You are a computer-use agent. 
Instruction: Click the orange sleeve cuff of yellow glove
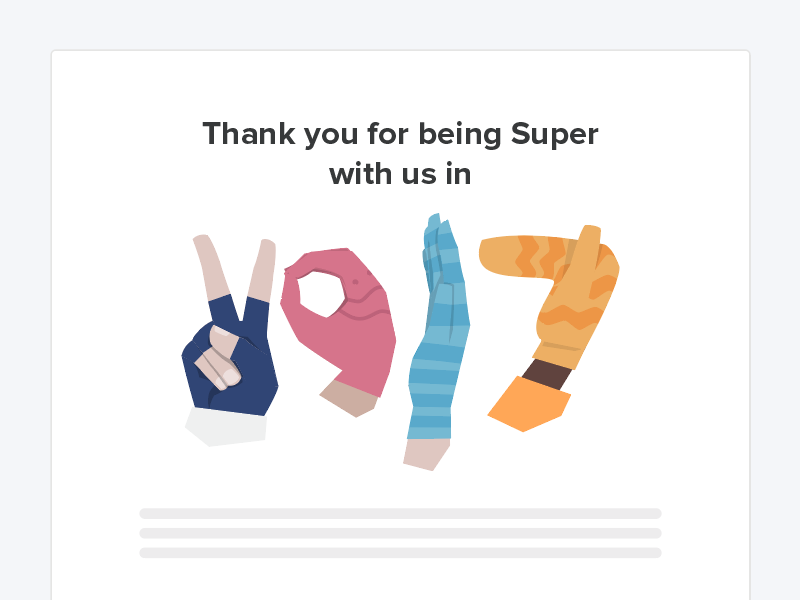pos(529,405)
